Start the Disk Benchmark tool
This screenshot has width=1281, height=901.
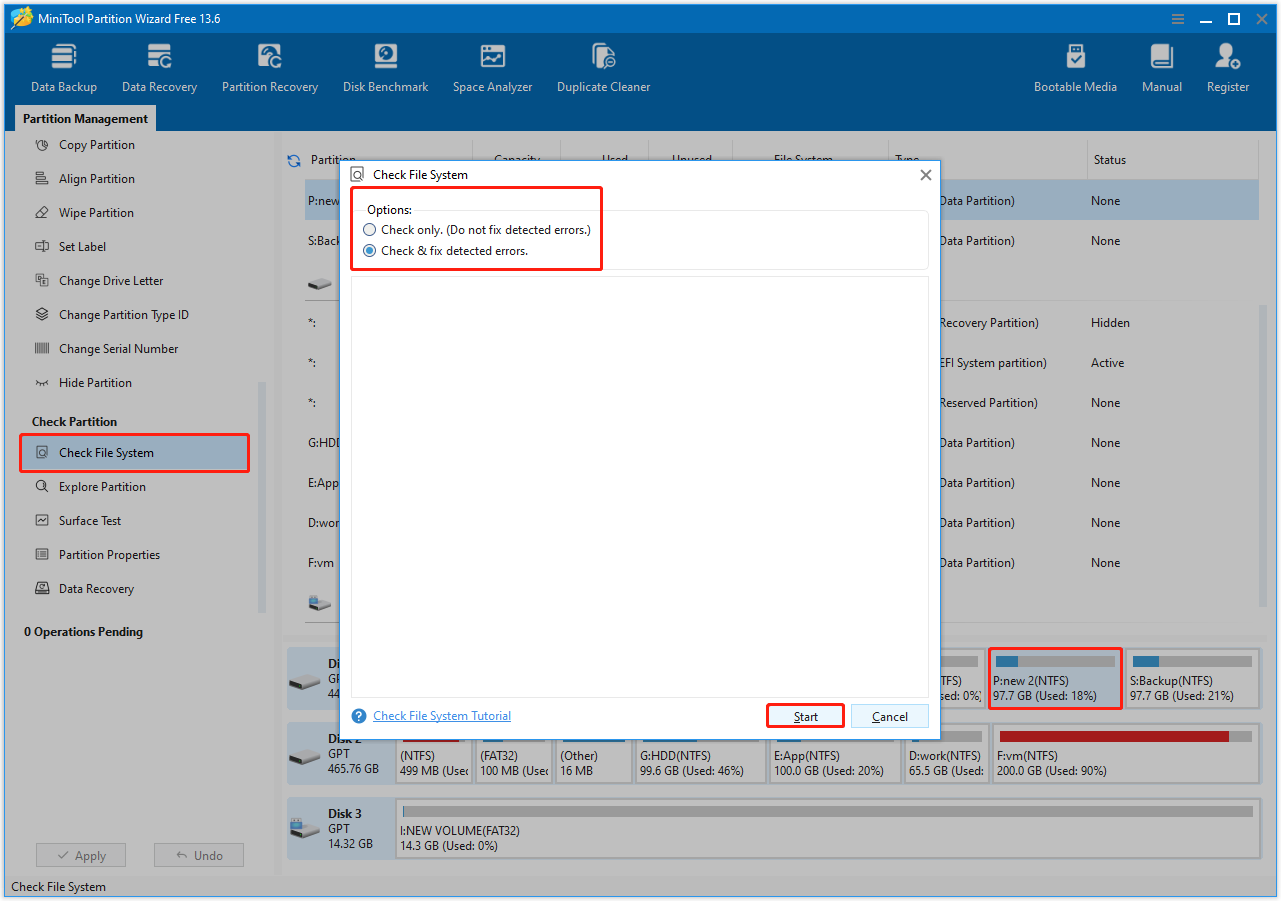(x=385, y=68)
